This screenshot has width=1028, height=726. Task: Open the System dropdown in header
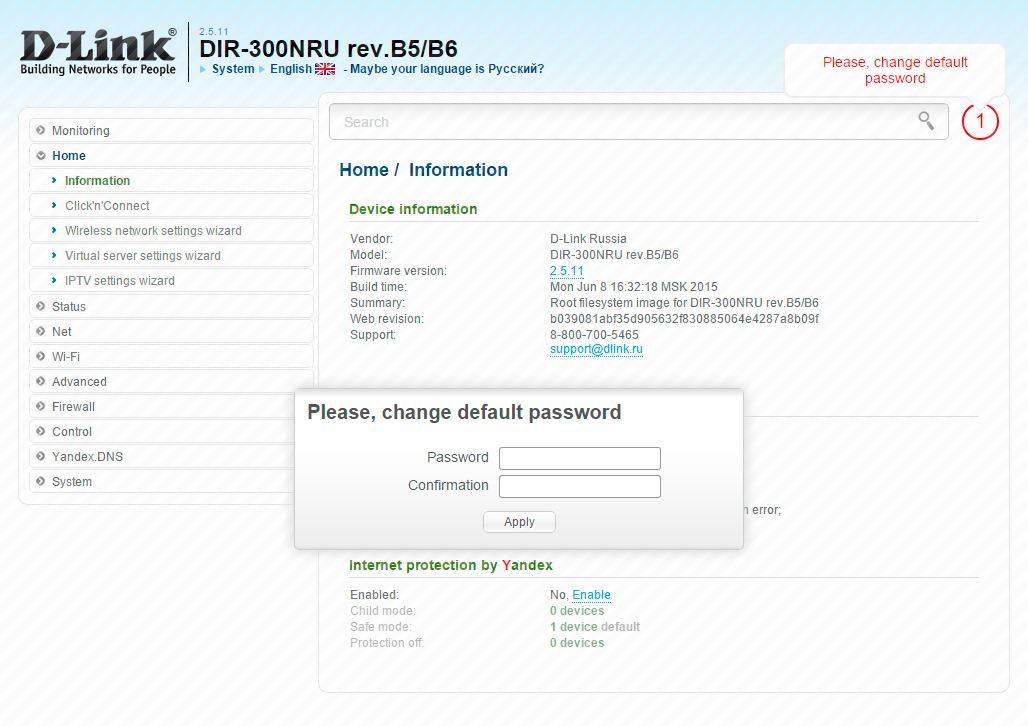(x=233, y=69)
